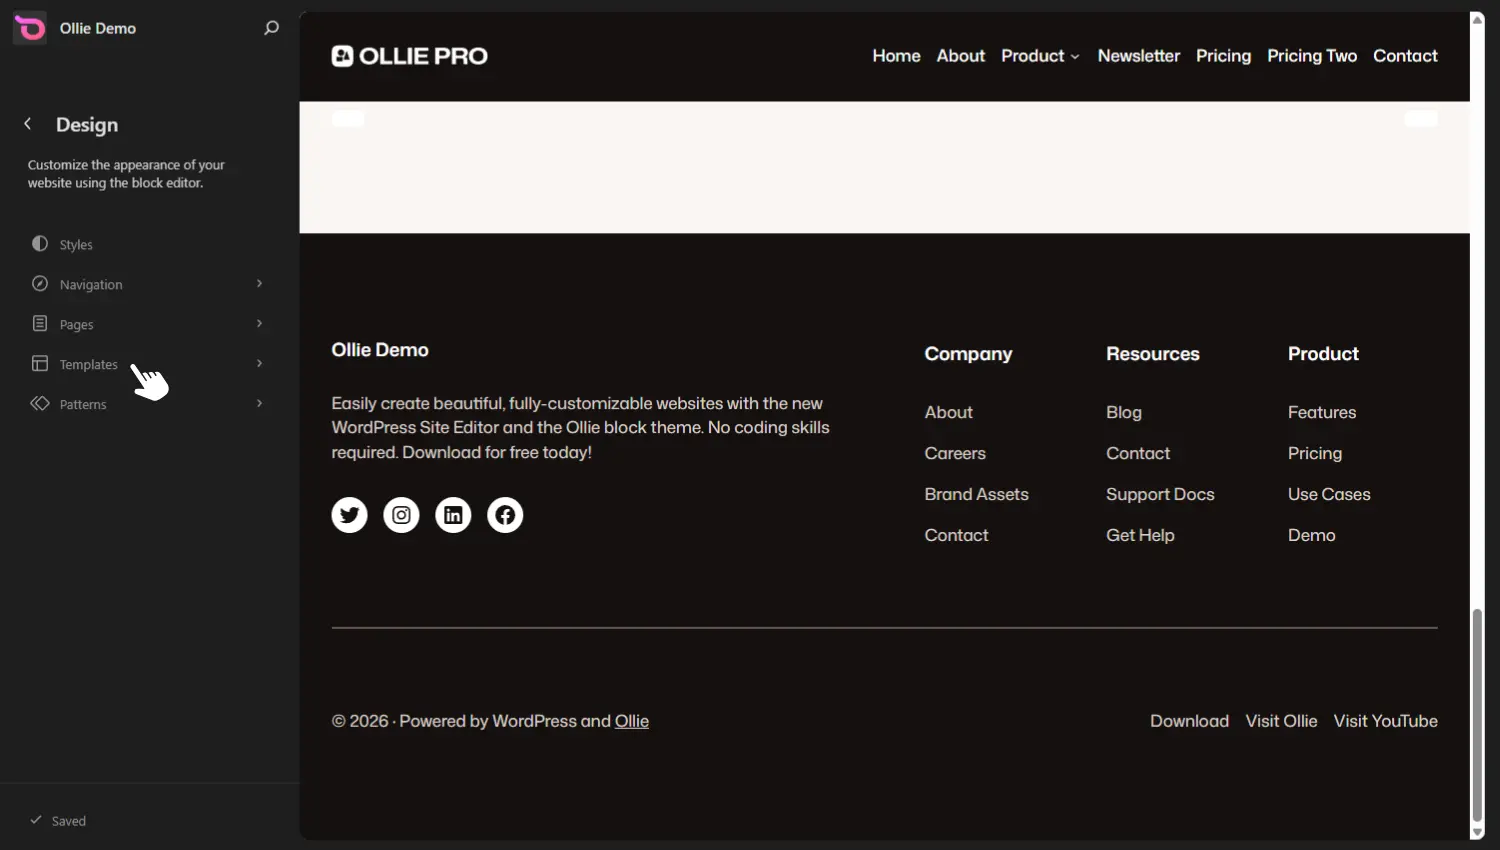Select Pricing in the site header
The image size is (1500, 850).
(1223, 56)
